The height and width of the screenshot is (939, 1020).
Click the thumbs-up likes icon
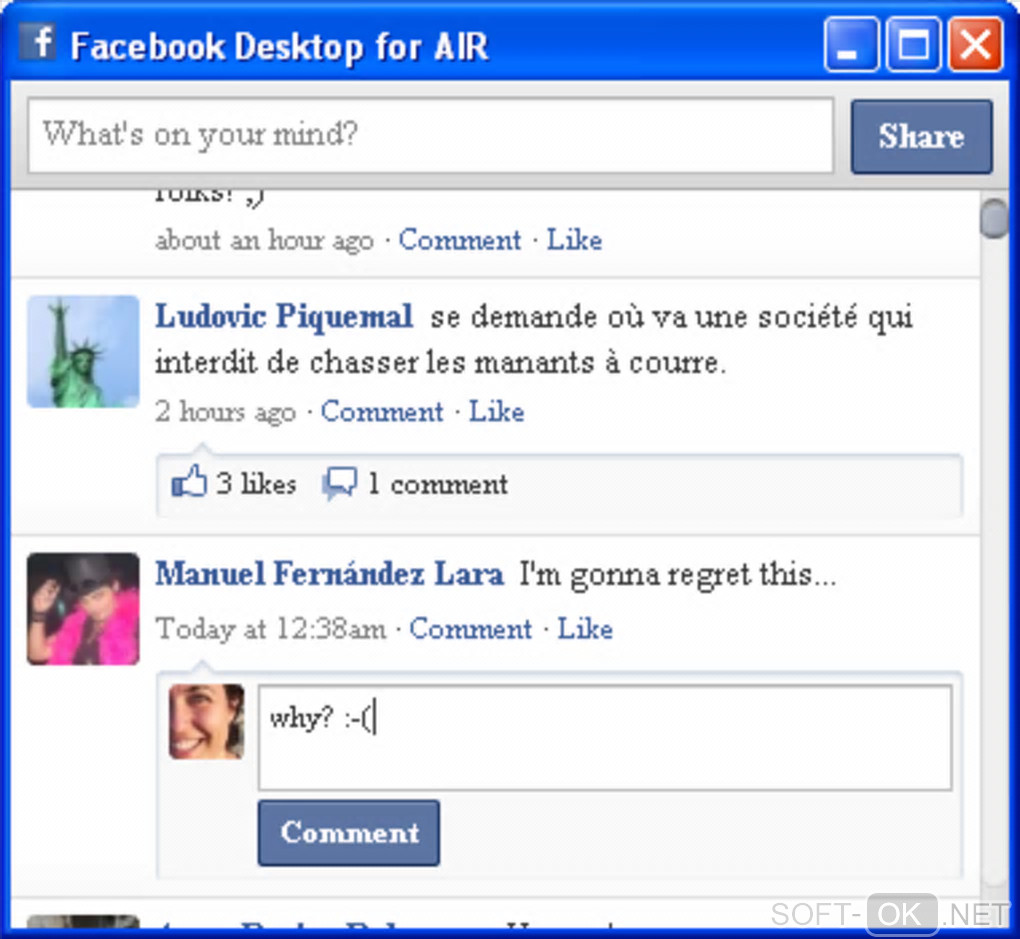tap(189, 482)
